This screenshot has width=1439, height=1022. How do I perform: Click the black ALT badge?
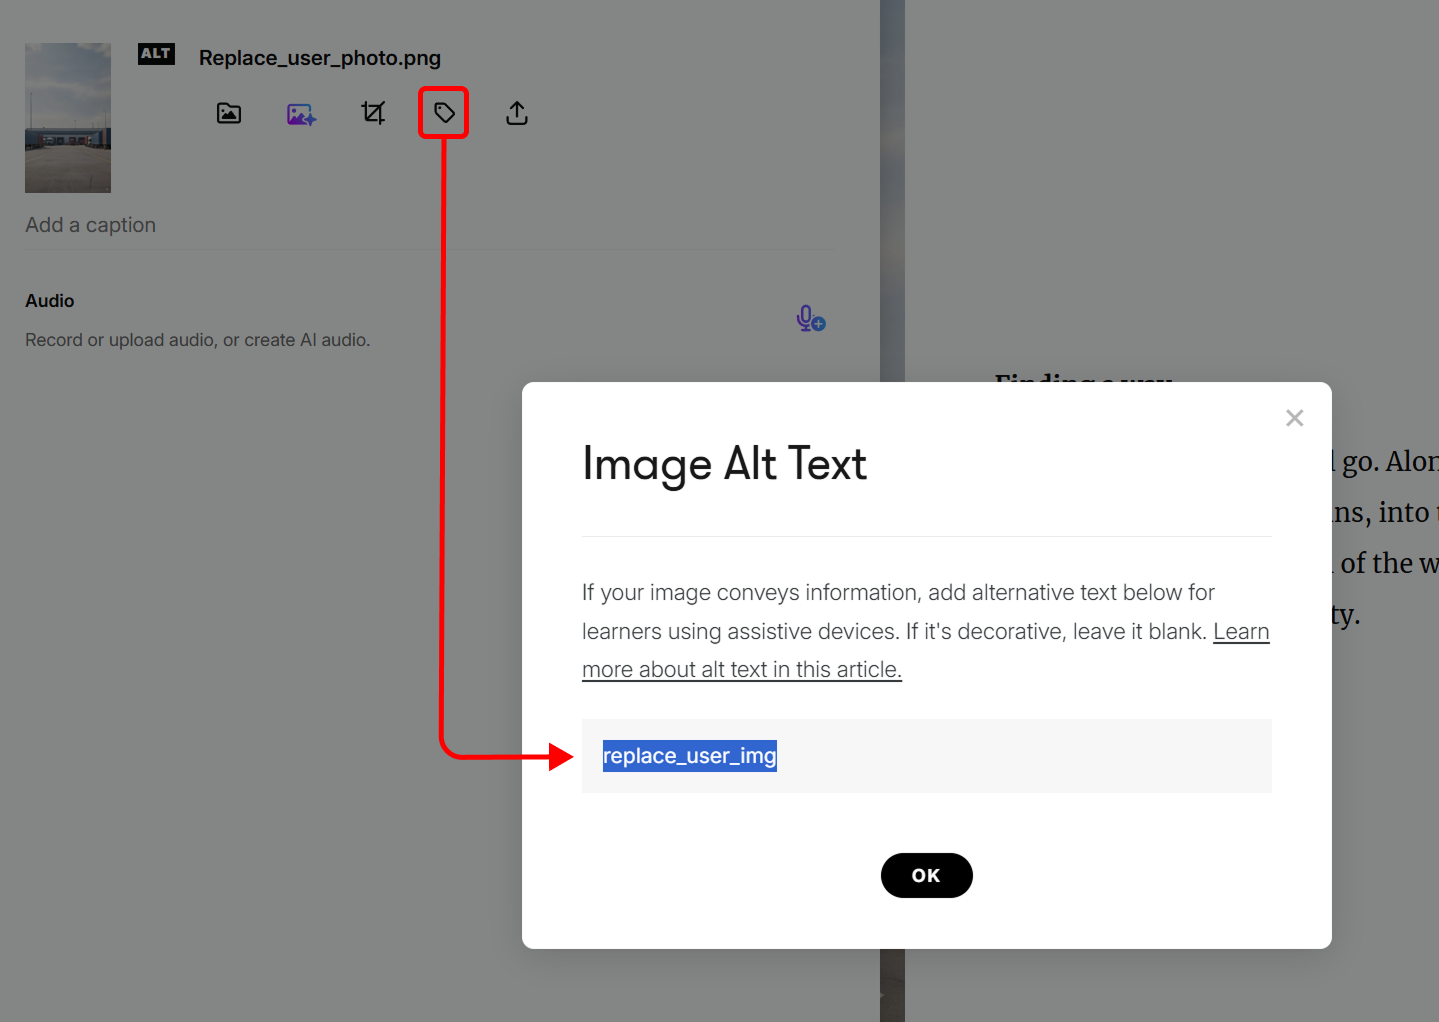click(156, 54)
